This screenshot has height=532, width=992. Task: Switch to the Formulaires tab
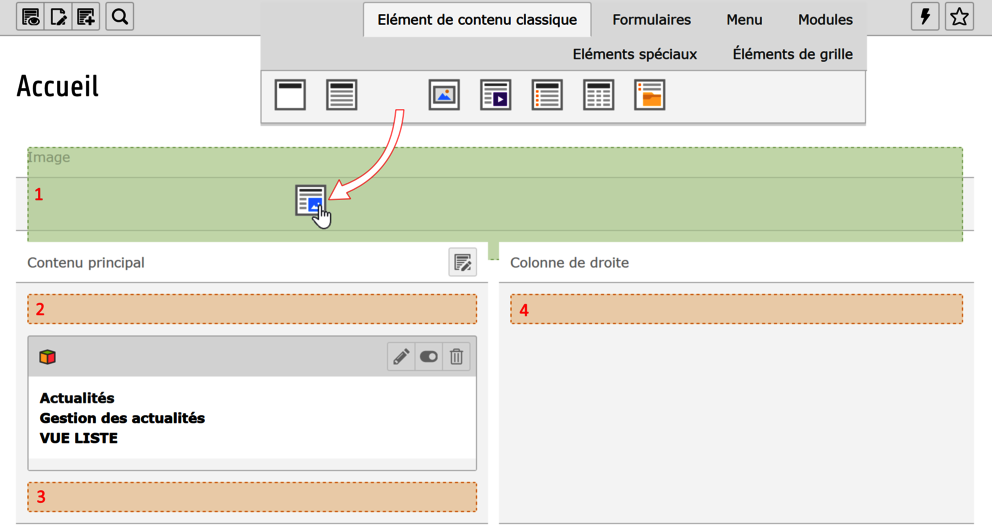pos(652,20)
